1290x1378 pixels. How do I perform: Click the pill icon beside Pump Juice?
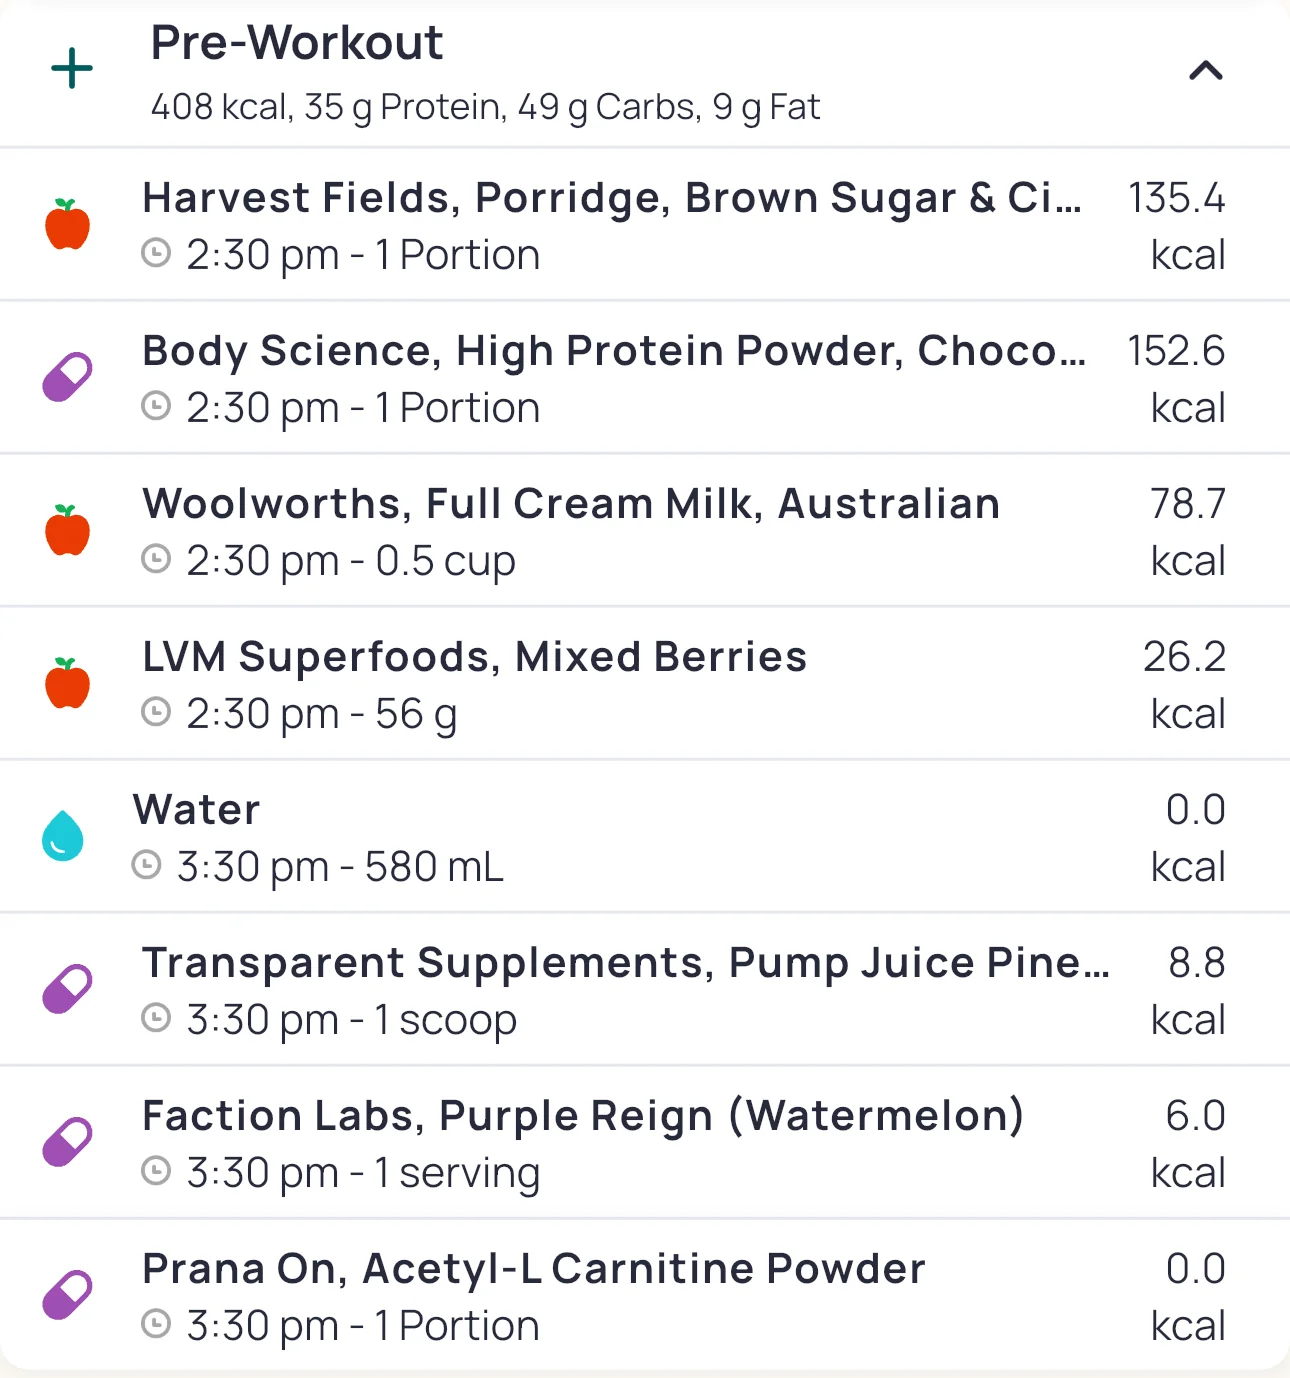68,989
